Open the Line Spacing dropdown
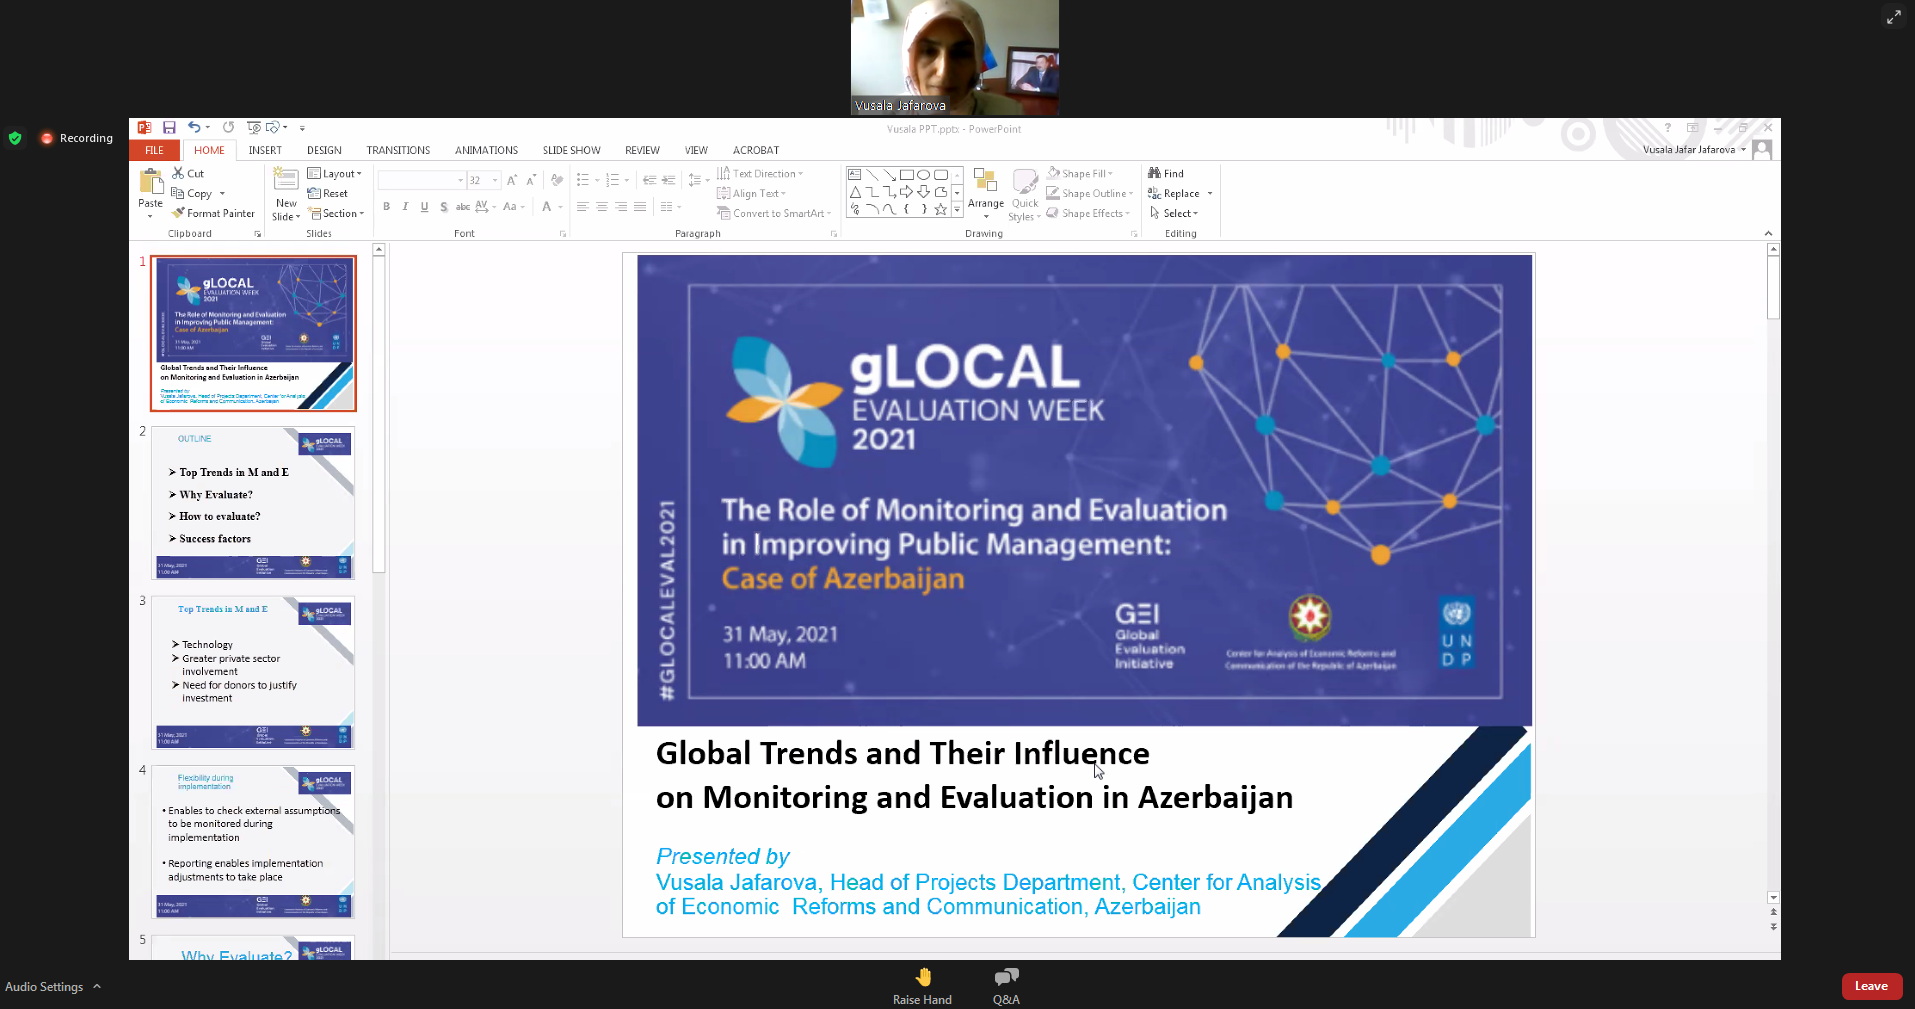The width and height of the screenshot is (1915, 1009). pos(697,180)
